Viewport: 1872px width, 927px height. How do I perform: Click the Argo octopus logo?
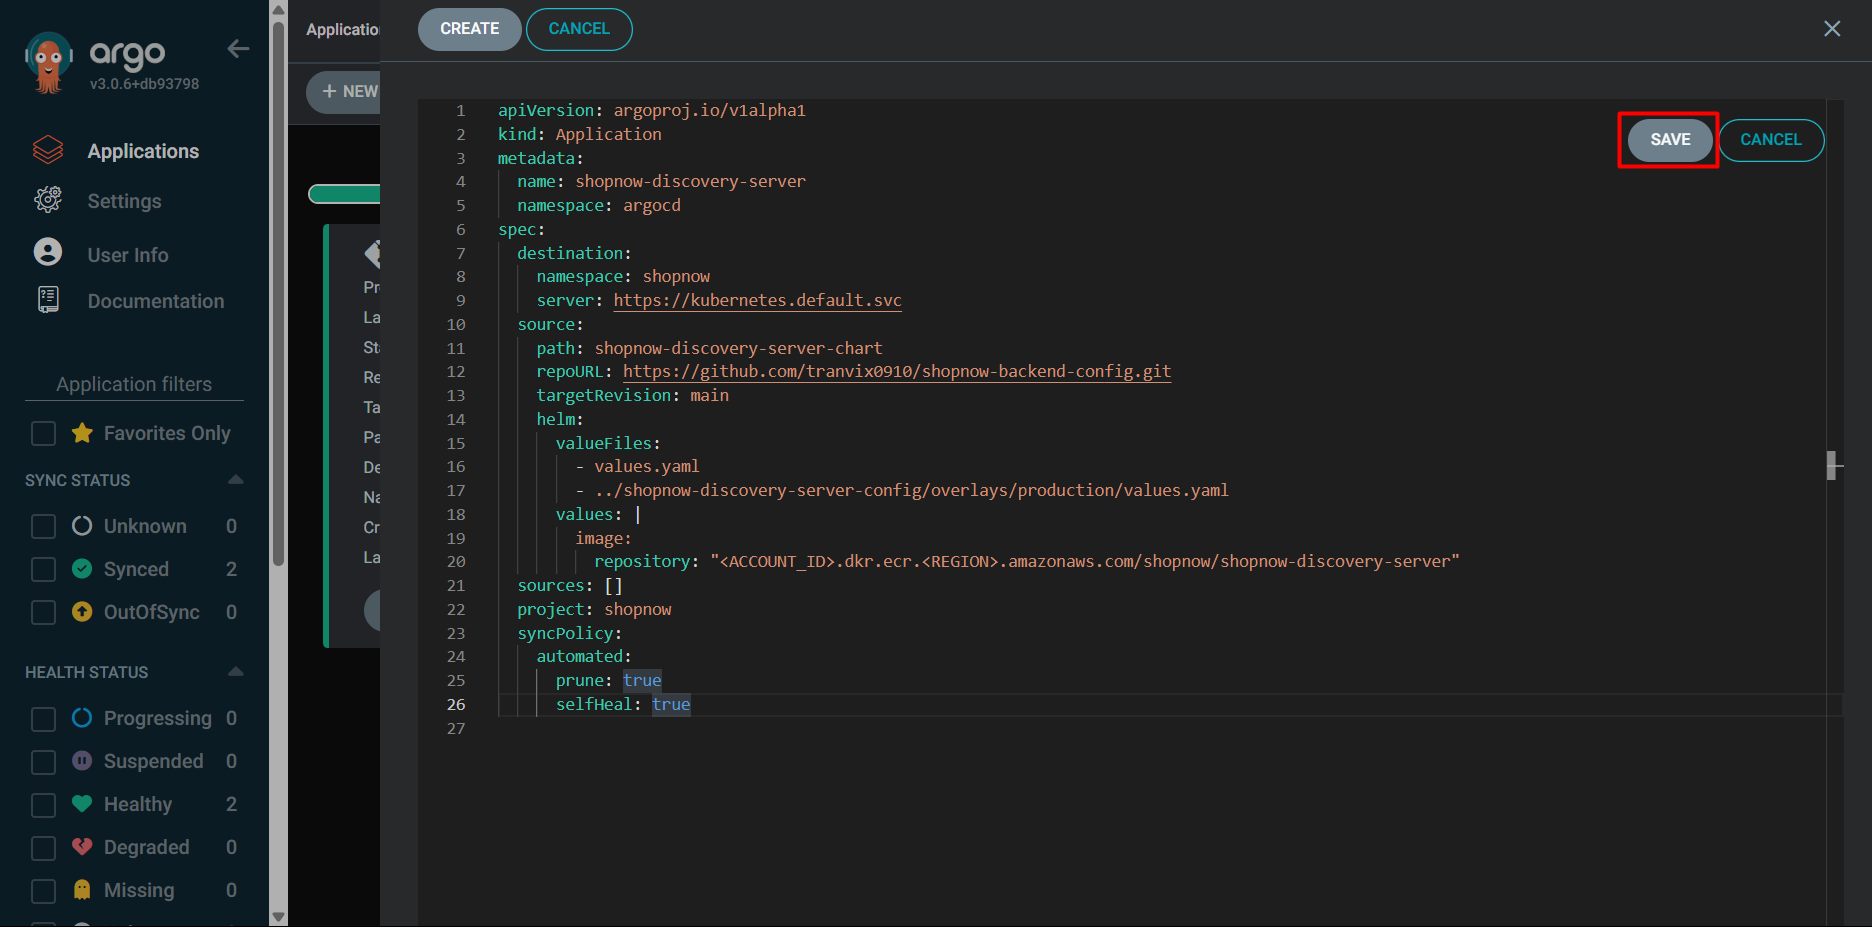(x=48, y=62)
